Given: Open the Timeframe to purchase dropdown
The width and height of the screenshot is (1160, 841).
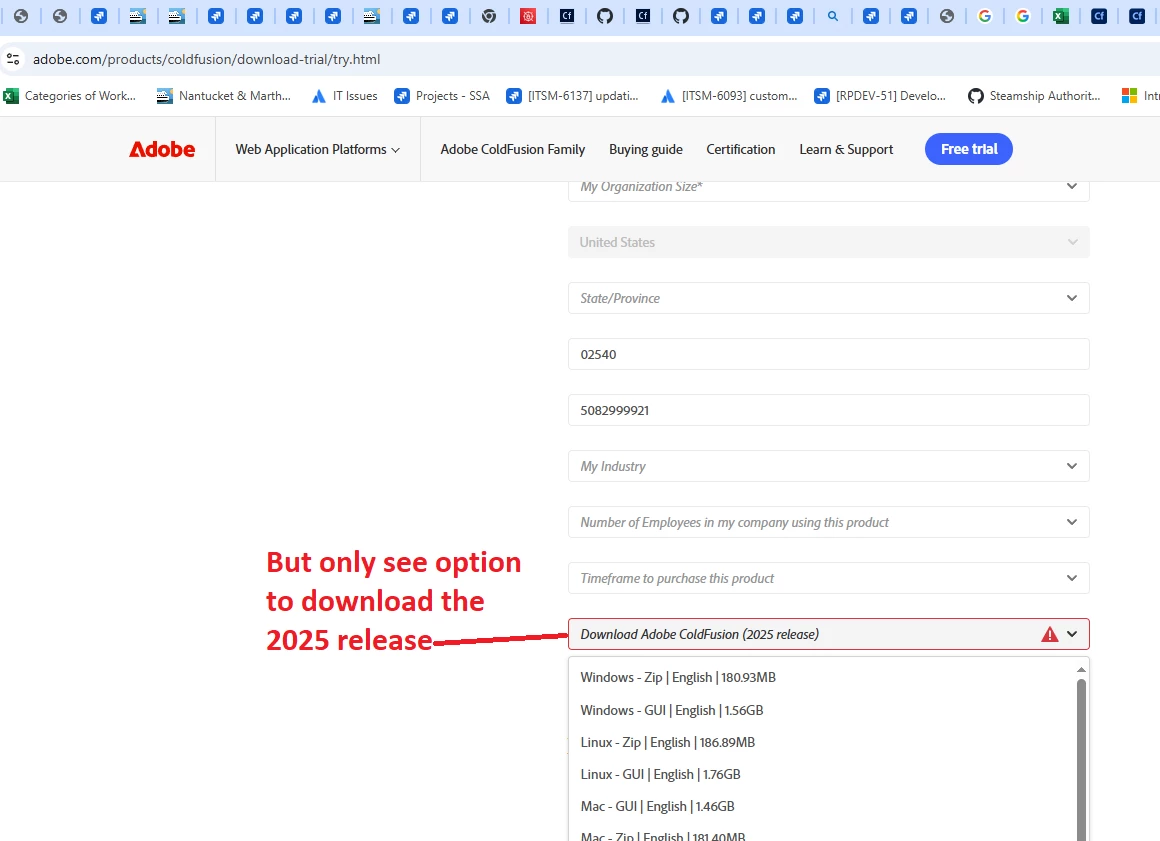Looking at the screenshot, I should [829, 578].
